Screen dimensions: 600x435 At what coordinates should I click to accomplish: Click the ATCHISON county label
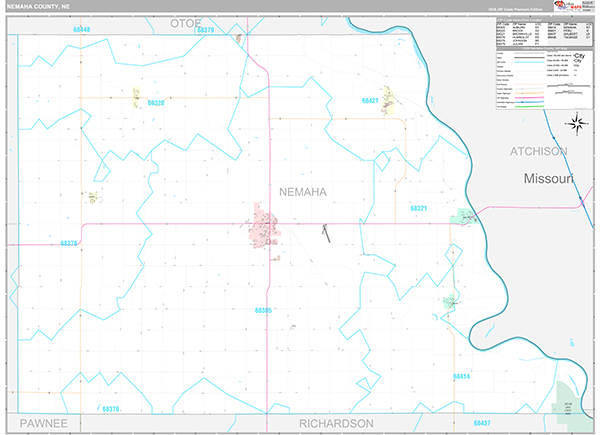point(538,151)
